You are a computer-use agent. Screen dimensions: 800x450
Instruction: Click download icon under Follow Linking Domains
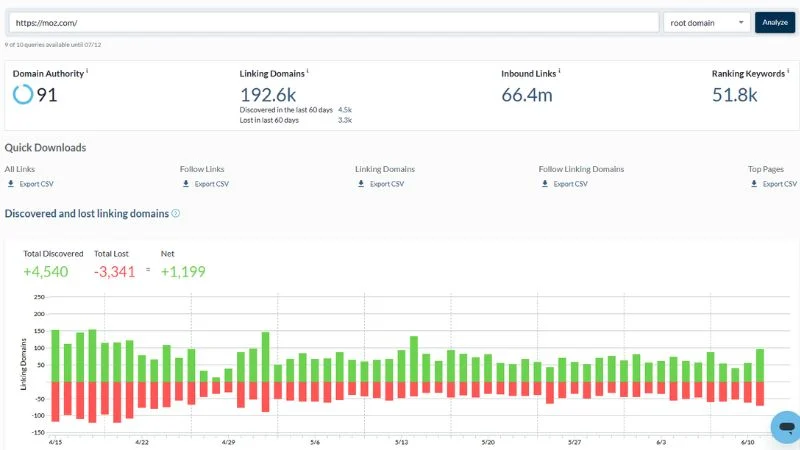(x=545, y=184)
